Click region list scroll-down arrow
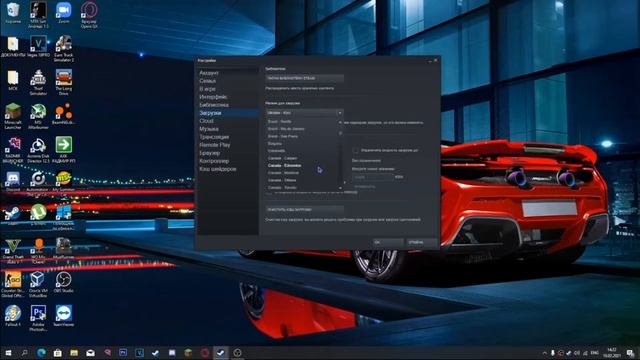The height and width of the screenshot is (360, 640). pos(340,188)
